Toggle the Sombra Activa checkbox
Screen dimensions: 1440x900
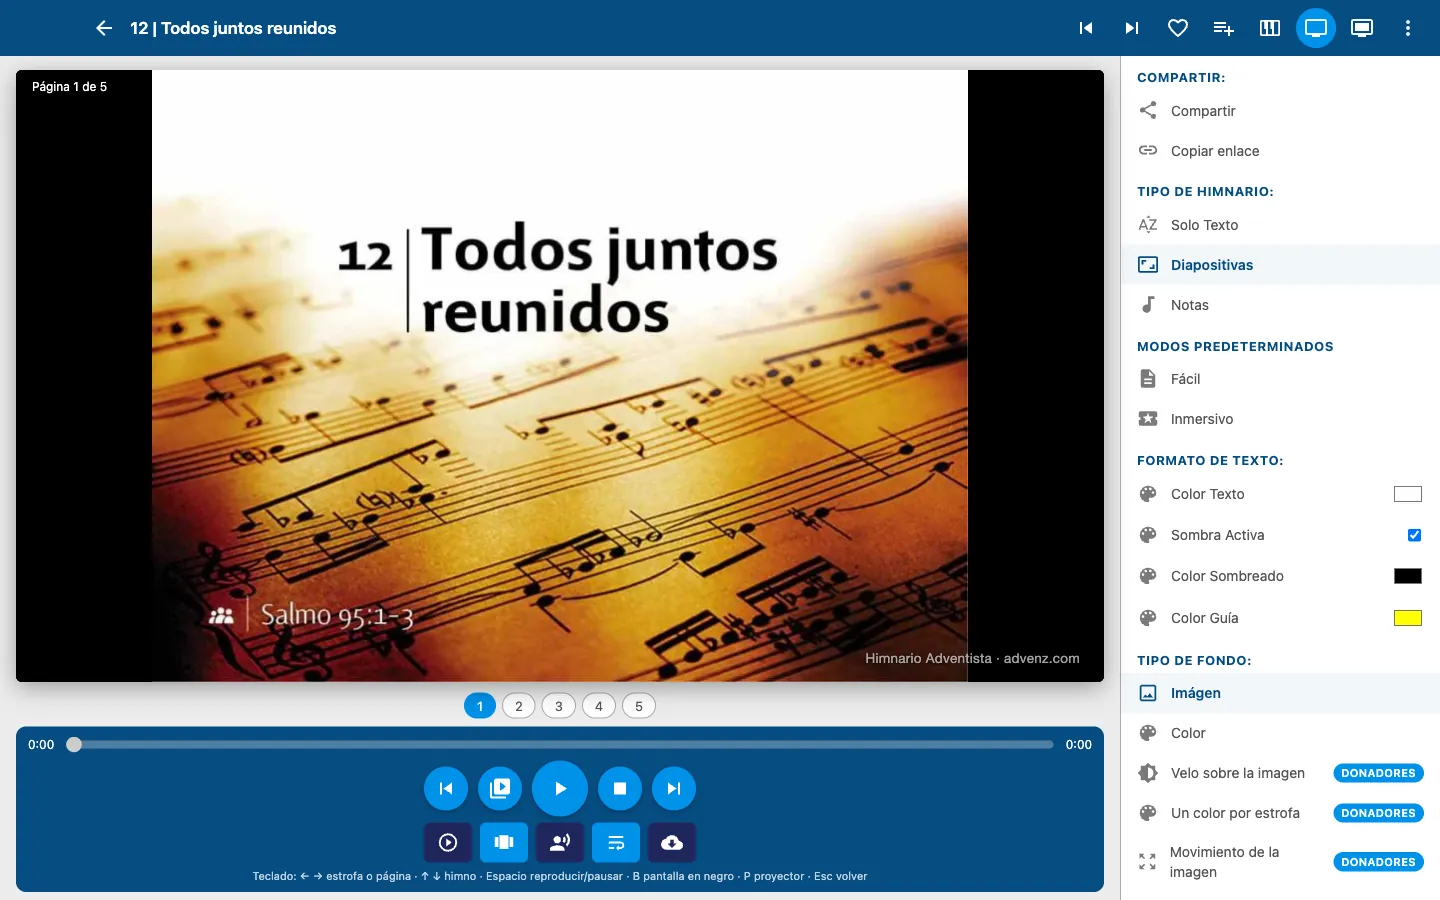tap(1414, 535)
